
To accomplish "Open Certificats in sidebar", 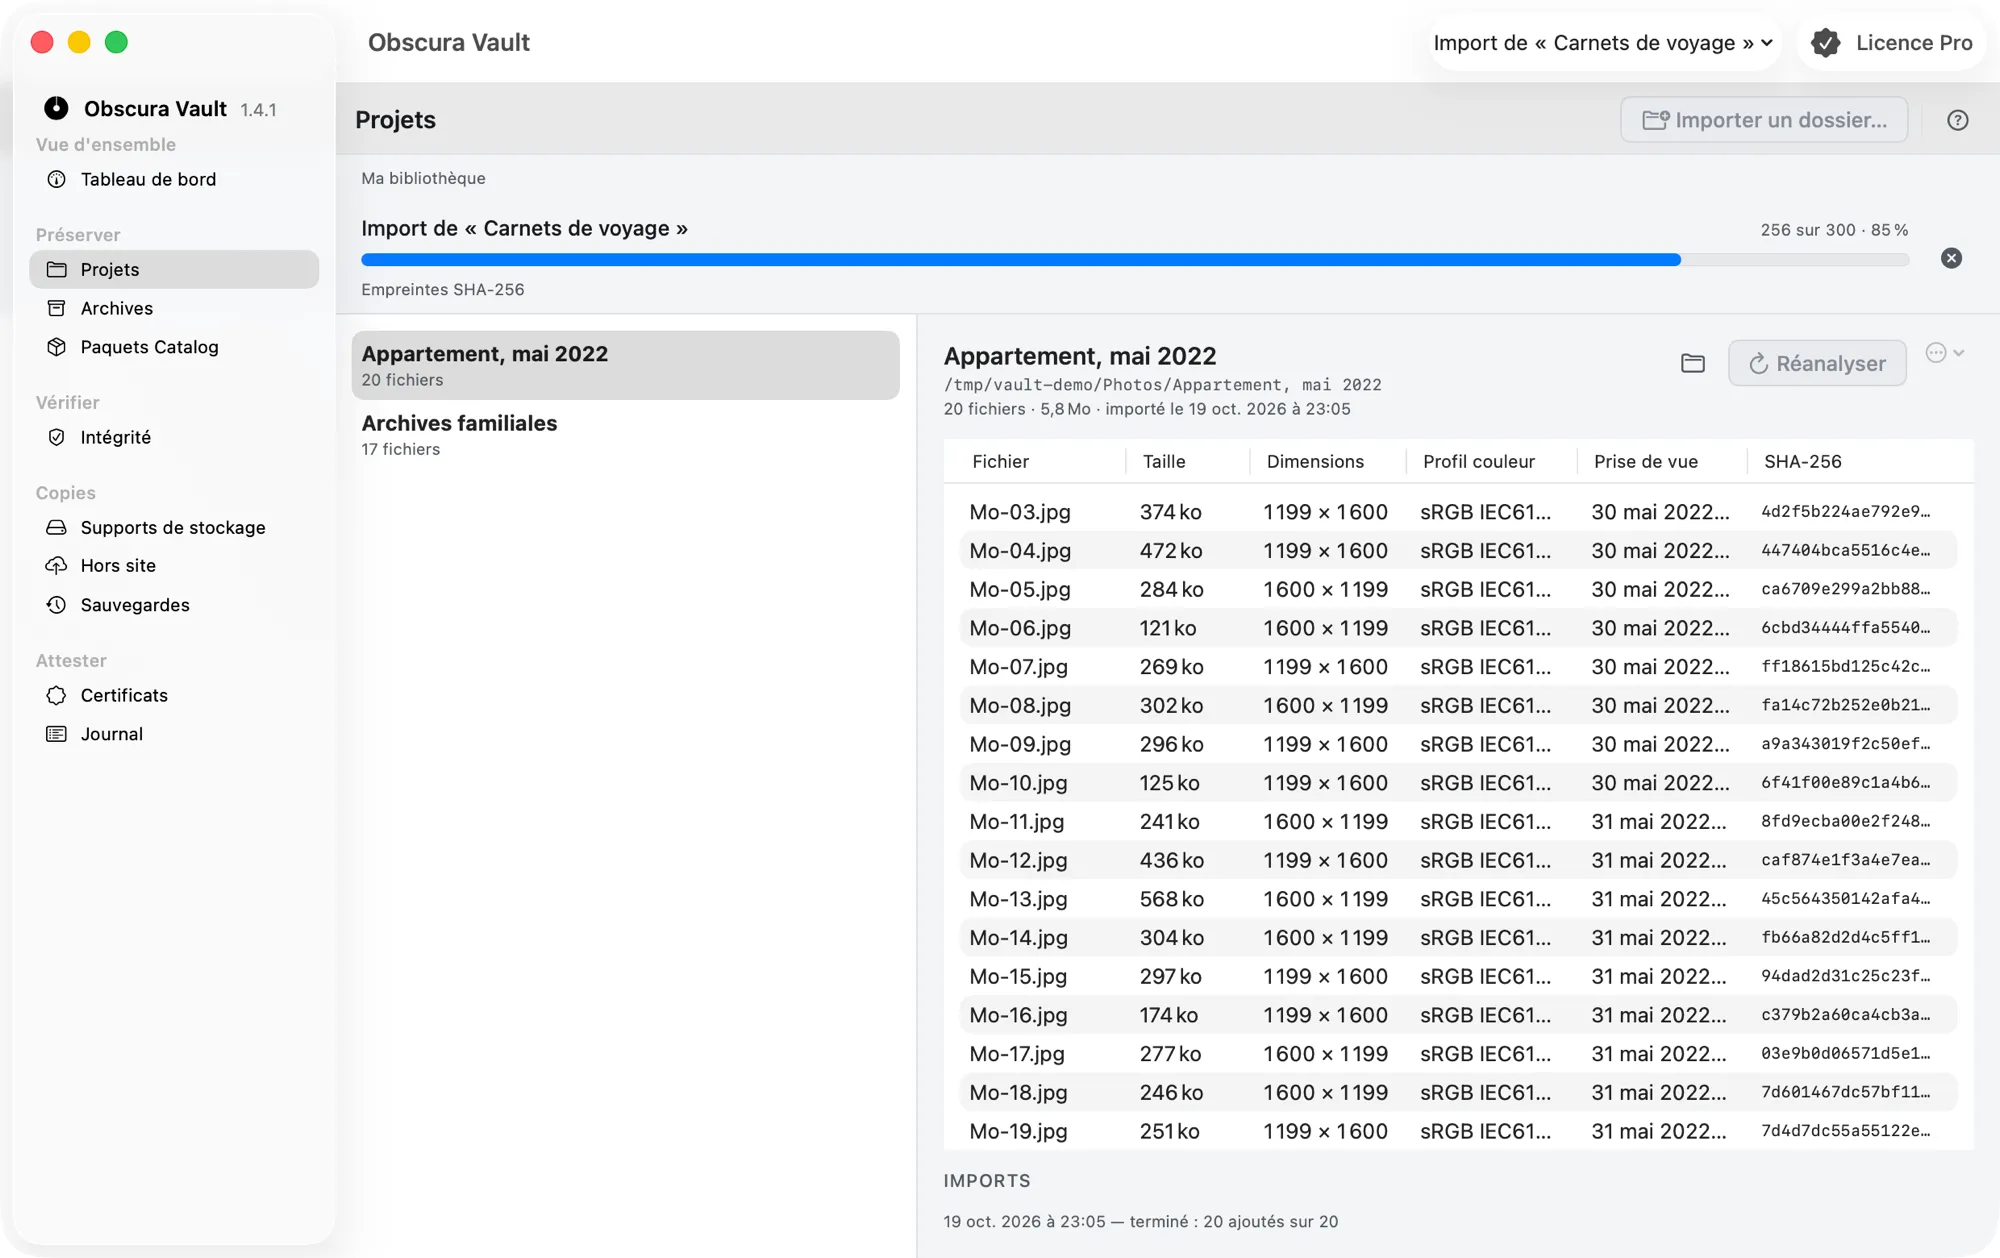I will click(174, 695).
